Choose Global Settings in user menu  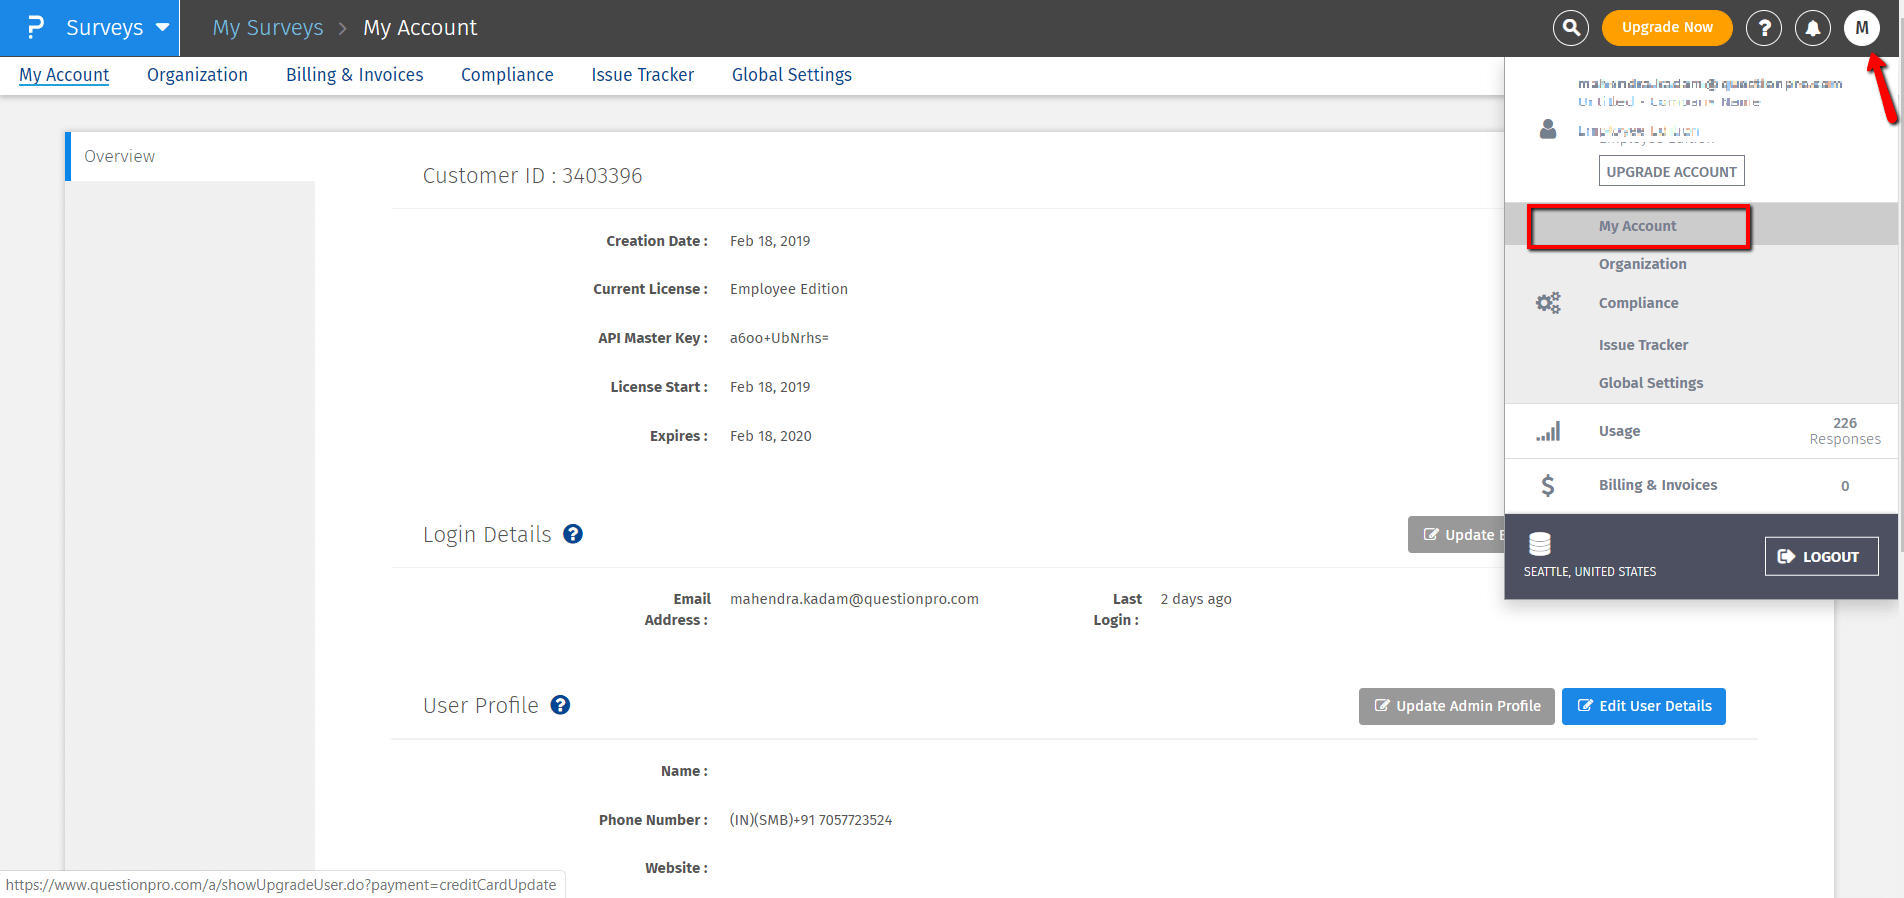pyautogui.click(x=1651, y=383)
